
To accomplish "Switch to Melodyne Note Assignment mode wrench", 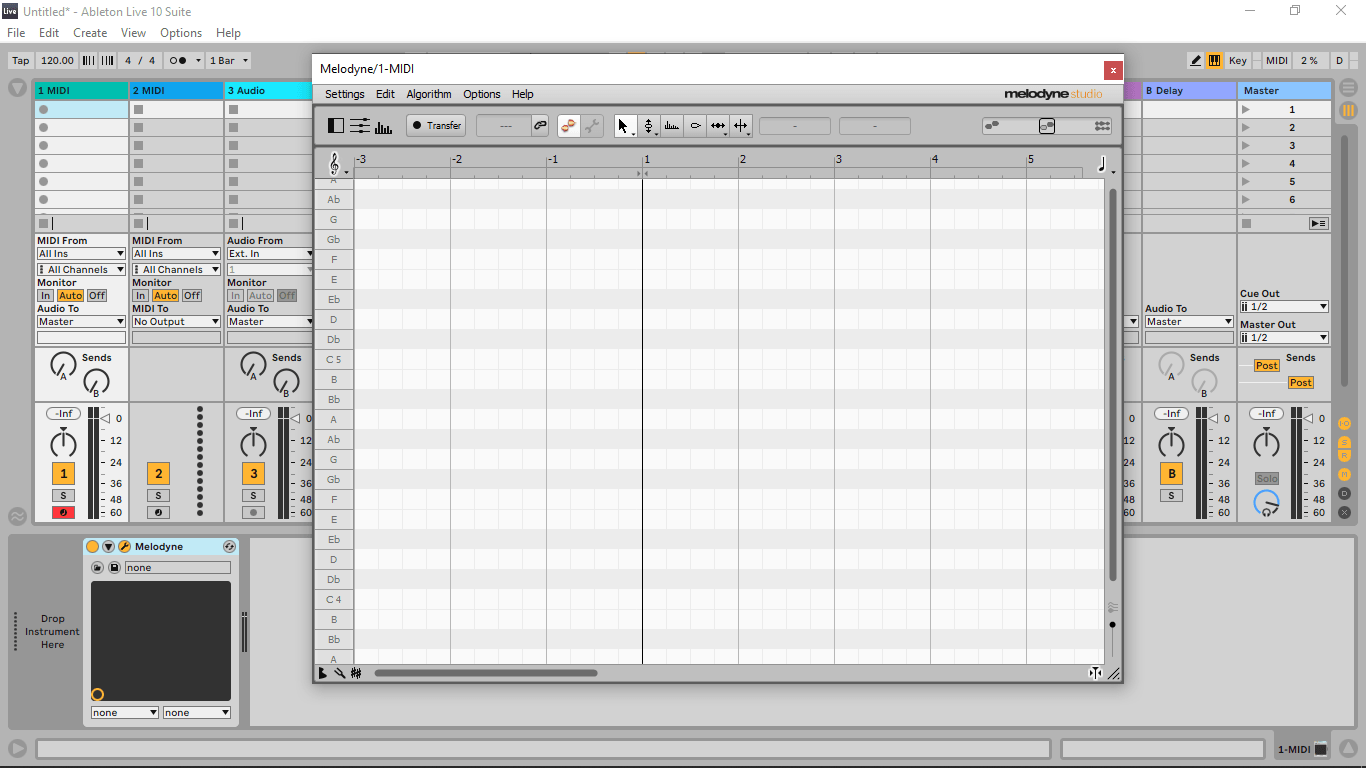I will [x=592, y=126].
